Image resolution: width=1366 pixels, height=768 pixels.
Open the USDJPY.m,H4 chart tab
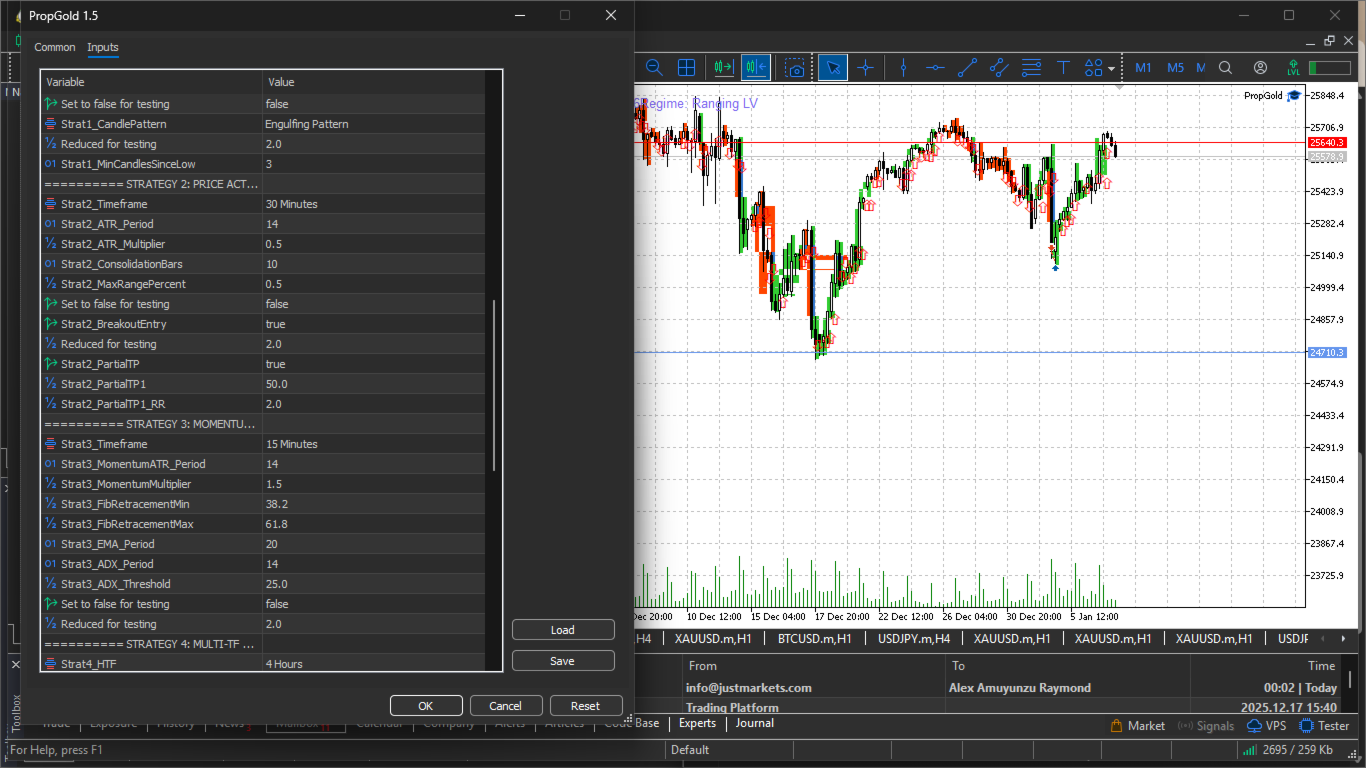click(914, 638)
